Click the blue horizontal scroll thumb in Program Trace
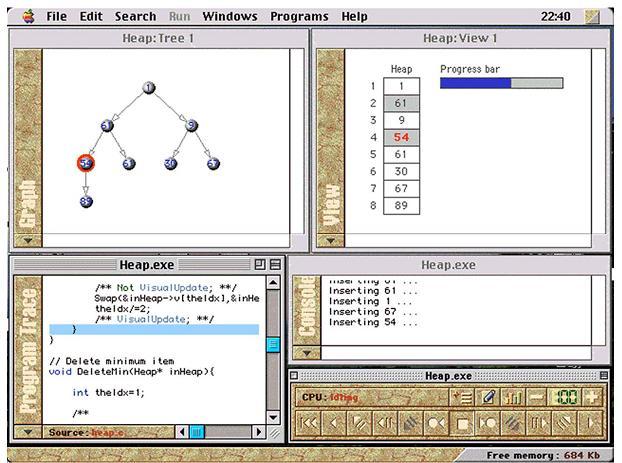Image resolution: width=622 pixels, height=463 pixels. [x=197, y=432]
